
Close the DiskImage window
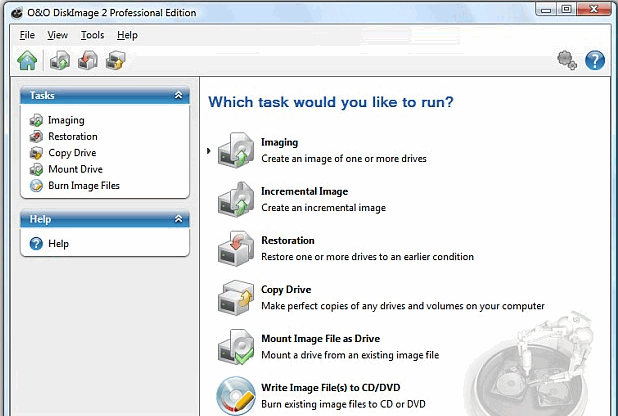tap(594, 9)
